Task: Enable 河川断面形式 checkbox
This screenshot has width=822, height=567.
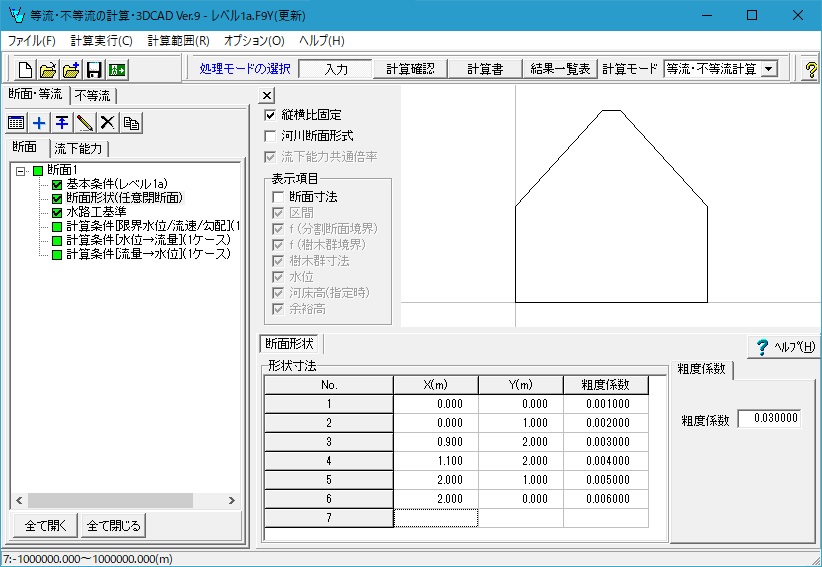Action: [x=270, y=136]
